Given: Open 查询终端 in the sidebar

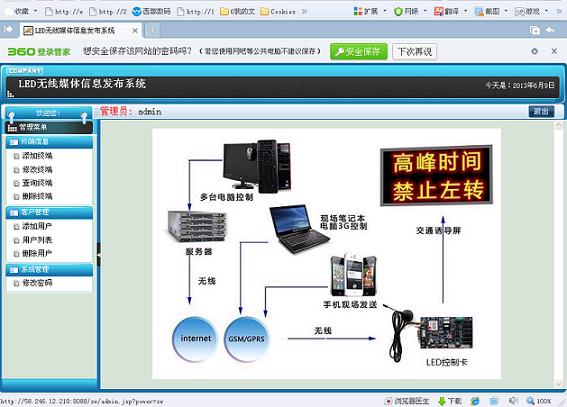Looking at the screenshot, I should point(37,183).
